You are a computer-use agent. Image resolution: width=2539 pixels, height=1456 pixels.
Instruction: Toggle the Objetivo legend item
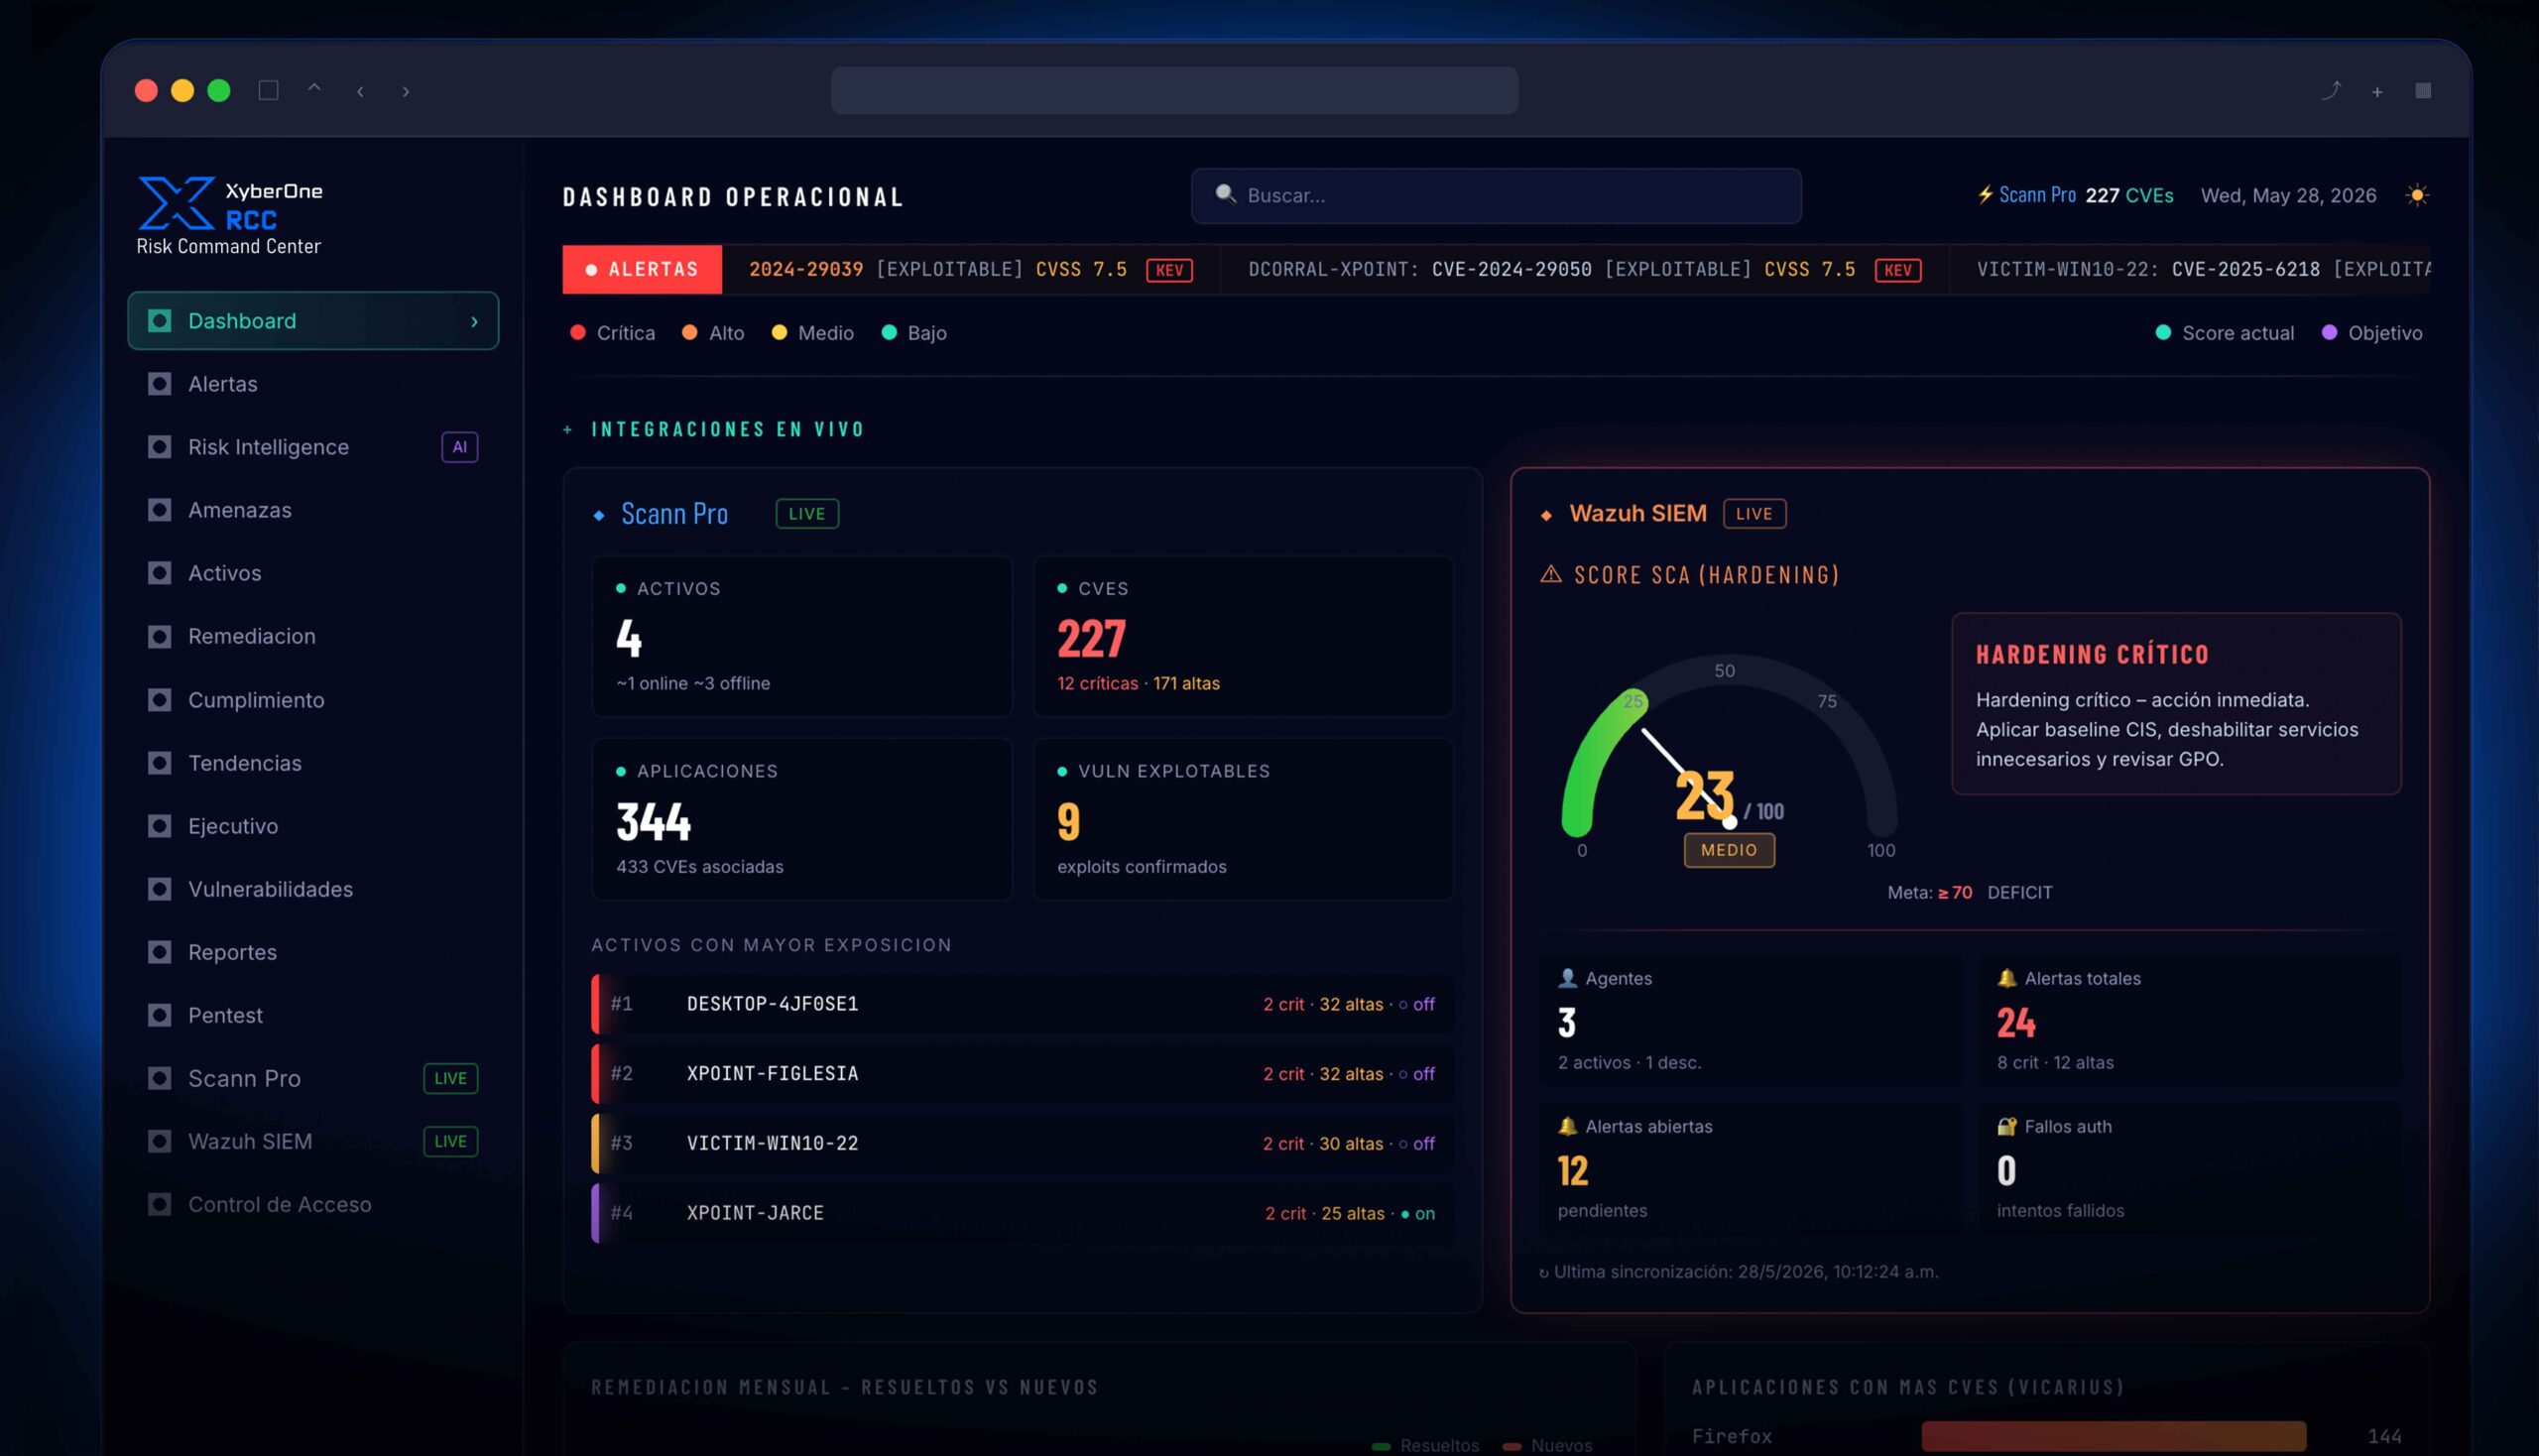2372,333
